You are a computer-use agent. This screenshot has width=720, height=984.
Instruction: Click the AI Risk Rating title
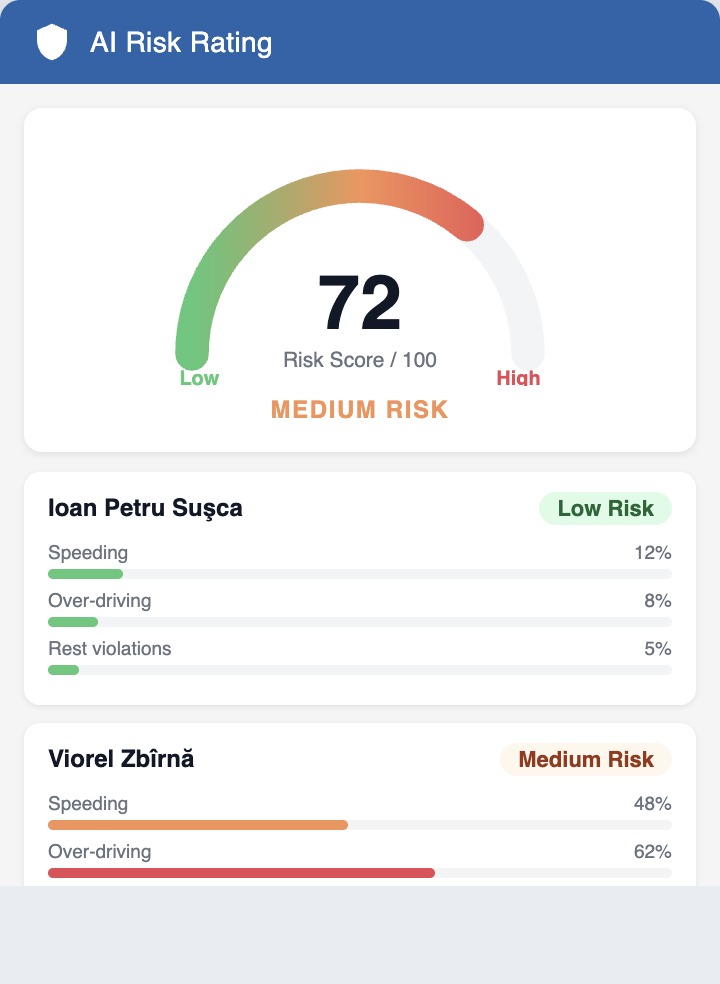(181, 43)
